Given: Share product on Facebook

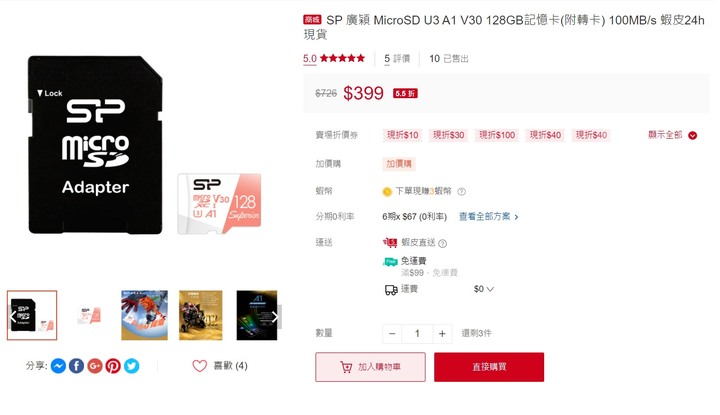Looking at the screenshot, I should pyautogui.click(x=77, y=366).
